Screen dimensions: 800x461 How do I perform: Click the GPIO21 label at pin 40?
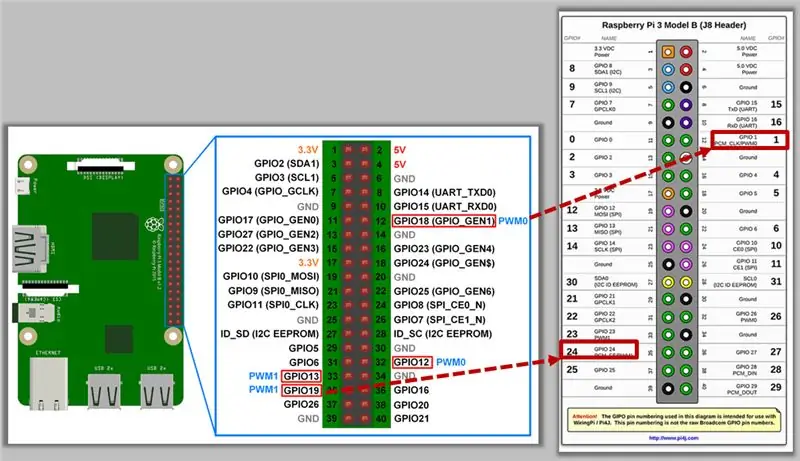(411, 419)
